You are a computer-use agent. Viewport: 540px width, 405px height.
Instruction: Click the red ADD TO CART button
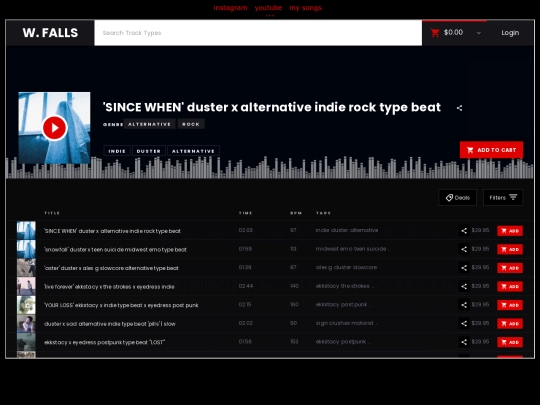pyautogui.click(x=491, y=150)
